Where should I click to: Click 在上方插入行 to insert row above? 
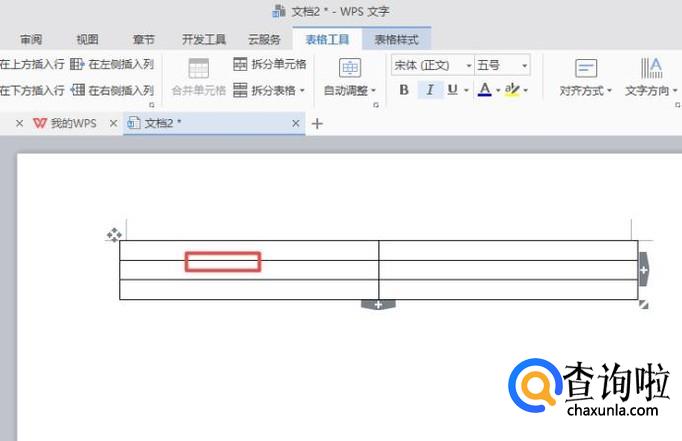pos(32,64)
